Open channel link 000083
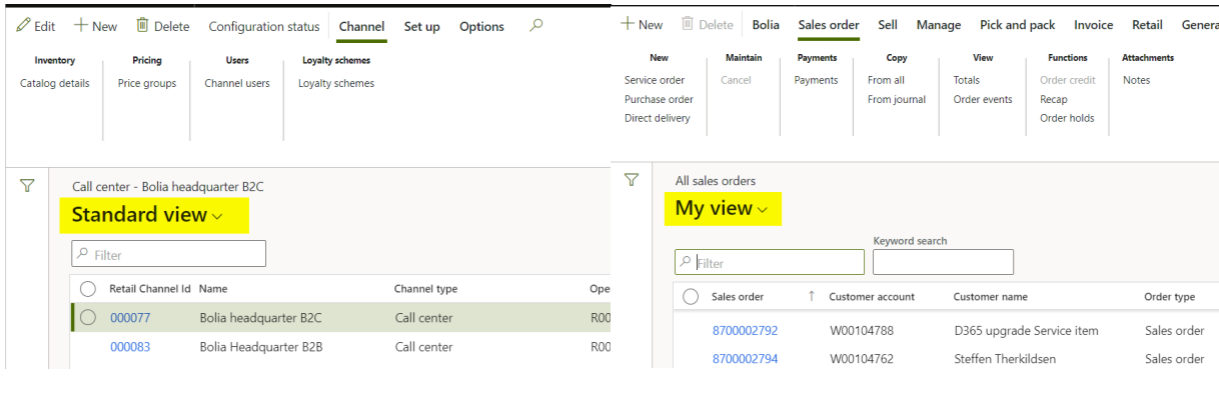The image size is (1219, 400). [x=130, y=347]
